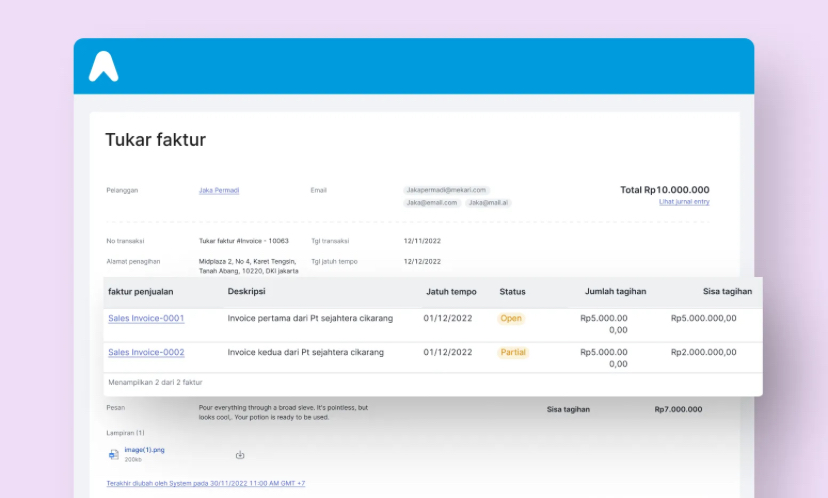Select the Jakapermadi@mekari.com email chip

click(x=446, y=190)
